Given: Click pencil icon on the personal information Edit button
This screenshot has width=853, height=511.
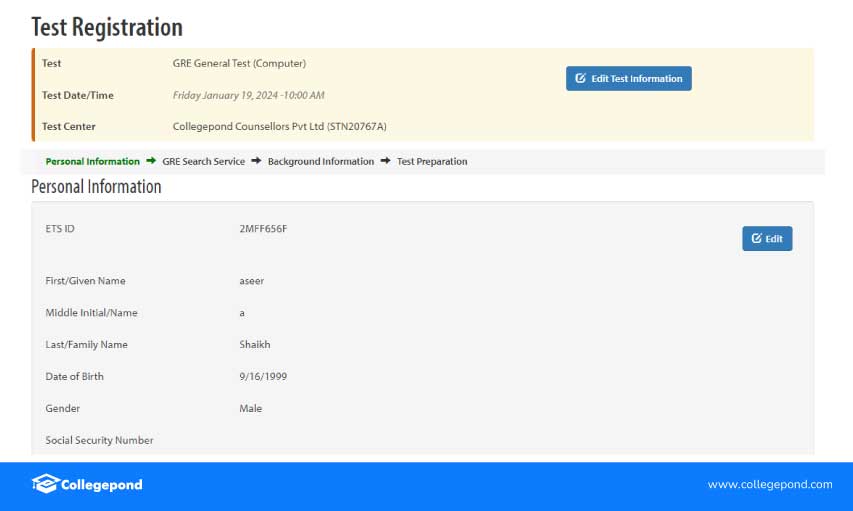Looking at the screenshot, I should pos(756,239).
